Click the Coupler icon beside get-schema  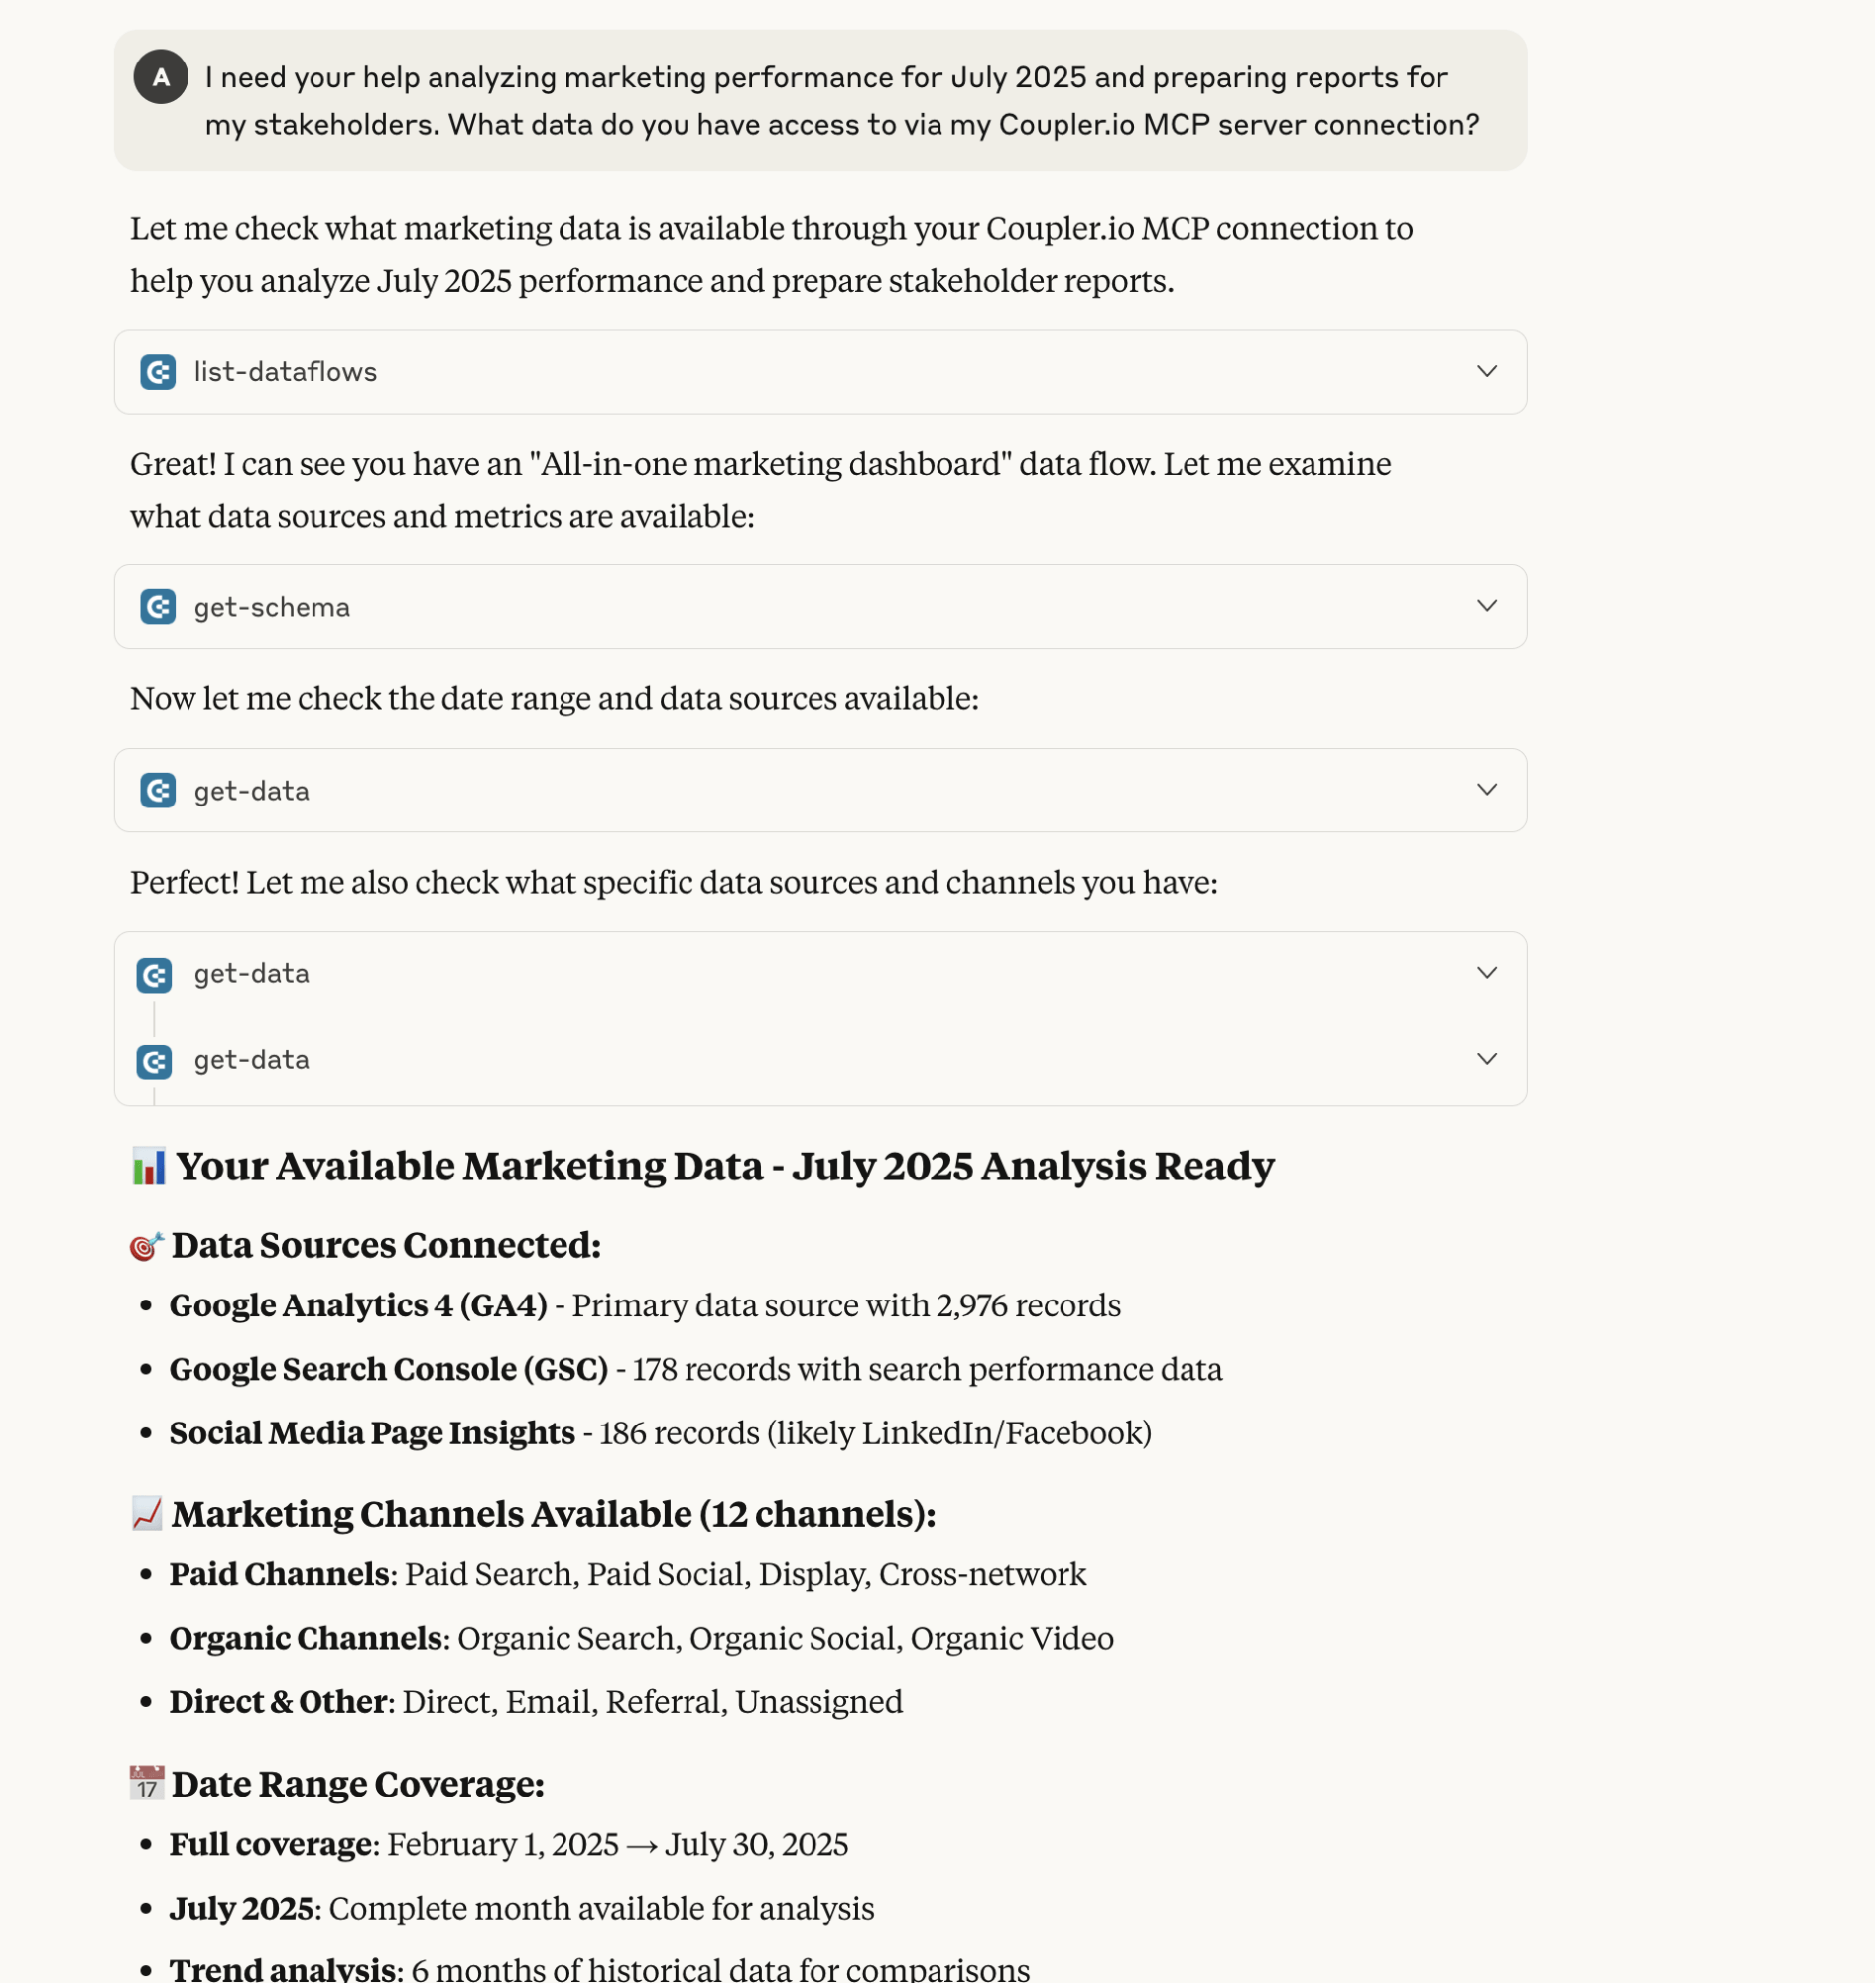[158, 607]
